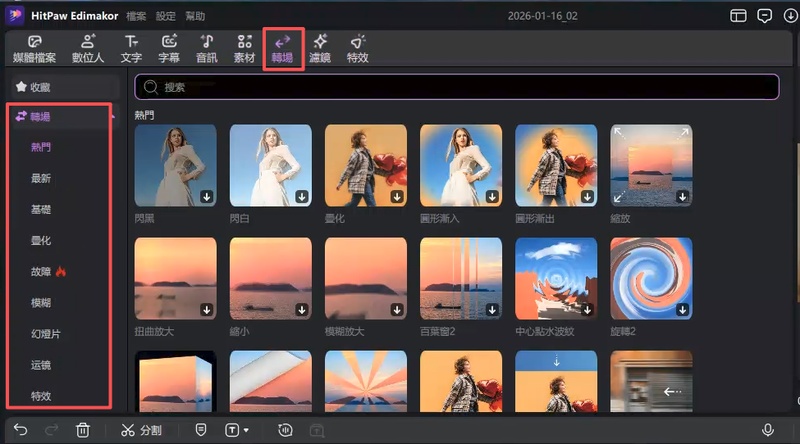Click the download icon in title bar
800x444 pixels.
click(x=790, y=16)
